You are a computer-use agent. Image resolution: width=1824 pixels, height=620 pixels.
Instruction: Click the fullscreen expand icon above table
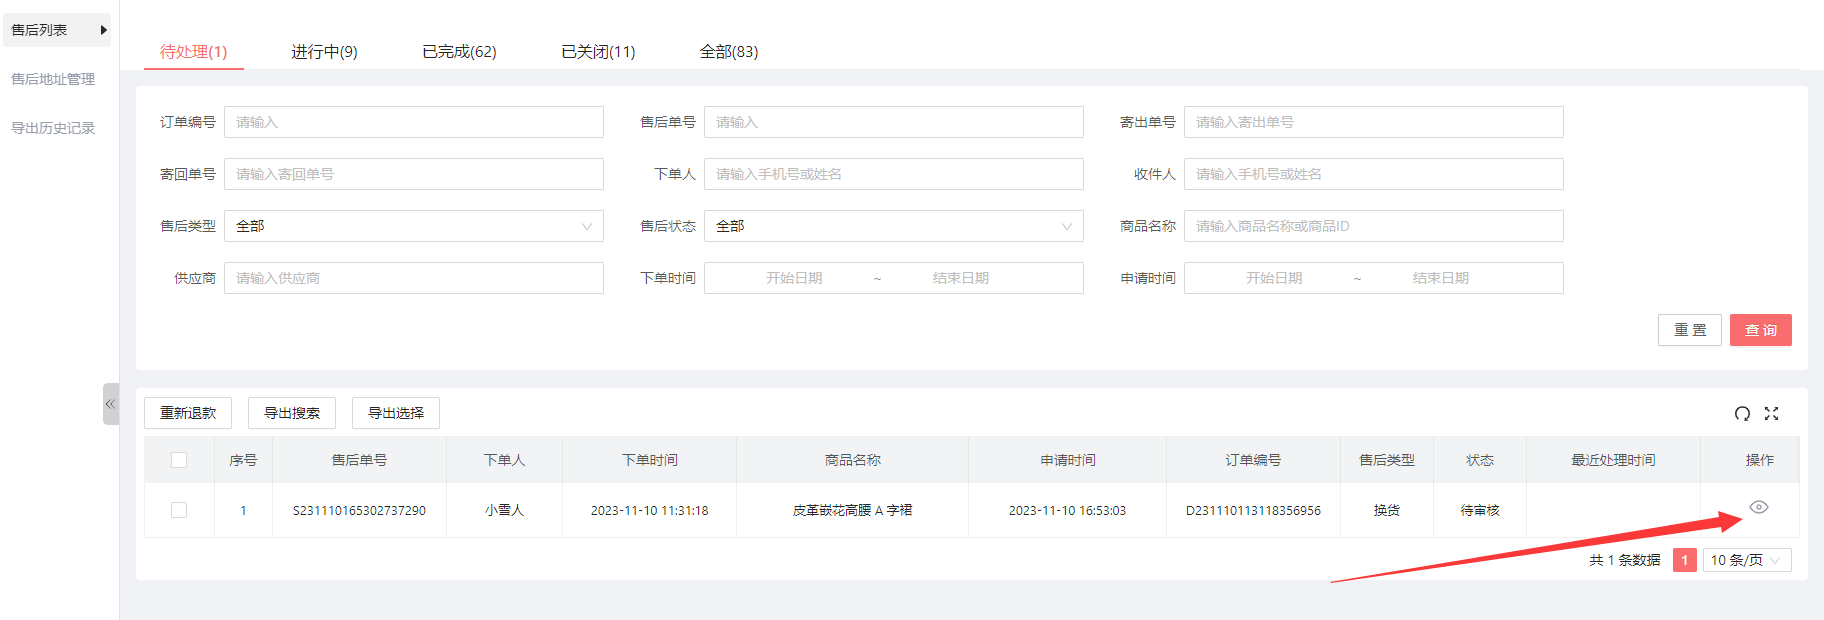[x=1771, y=414]
